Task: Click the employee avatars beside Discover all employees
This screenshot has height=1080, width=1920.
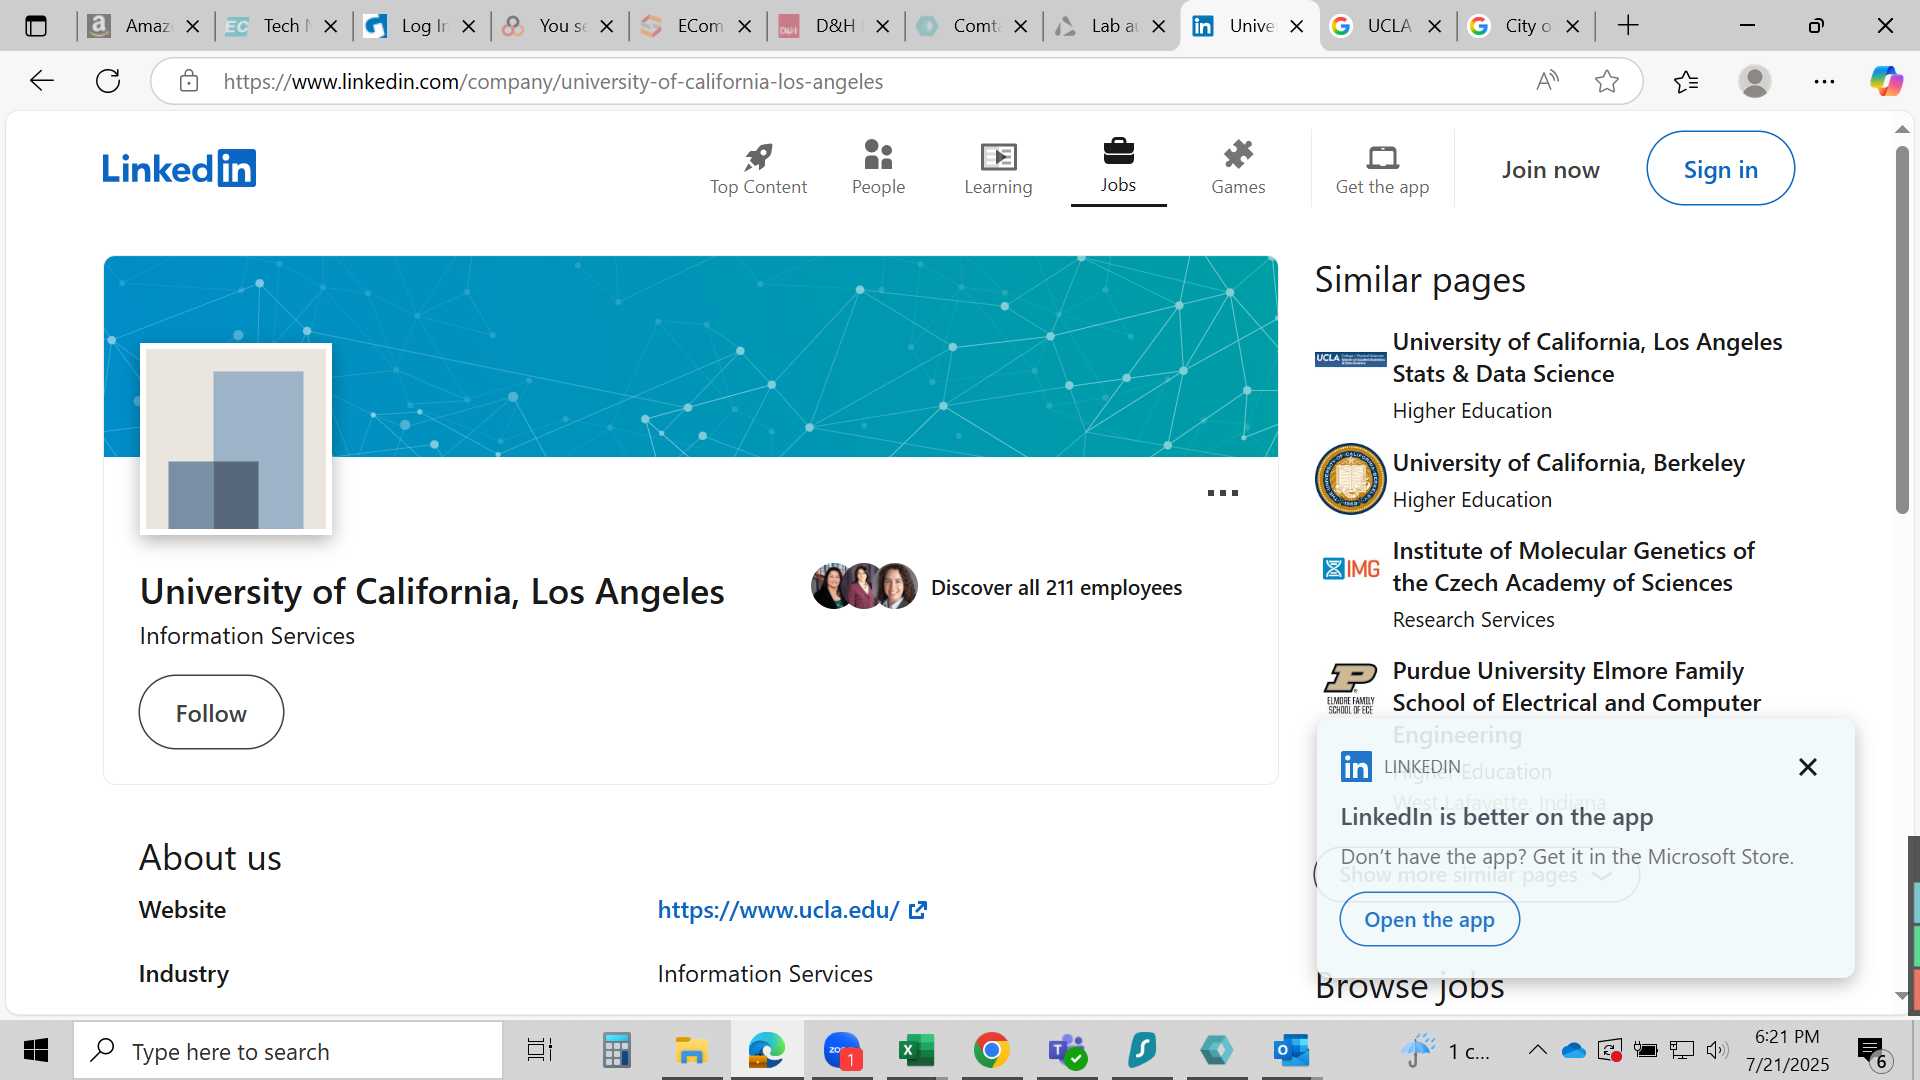Action: point(864,587)
